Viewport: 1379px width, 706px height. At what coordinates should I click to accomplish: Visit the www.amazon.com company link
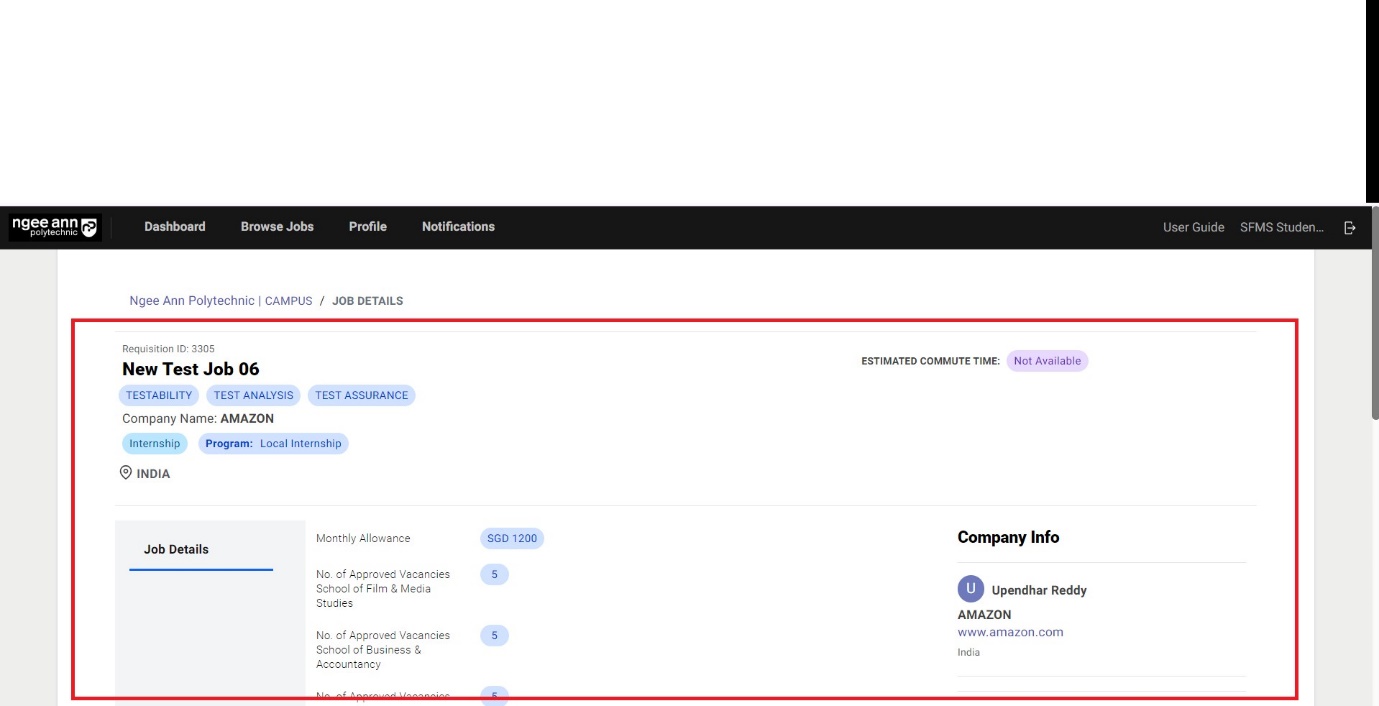click(1010, 632)
